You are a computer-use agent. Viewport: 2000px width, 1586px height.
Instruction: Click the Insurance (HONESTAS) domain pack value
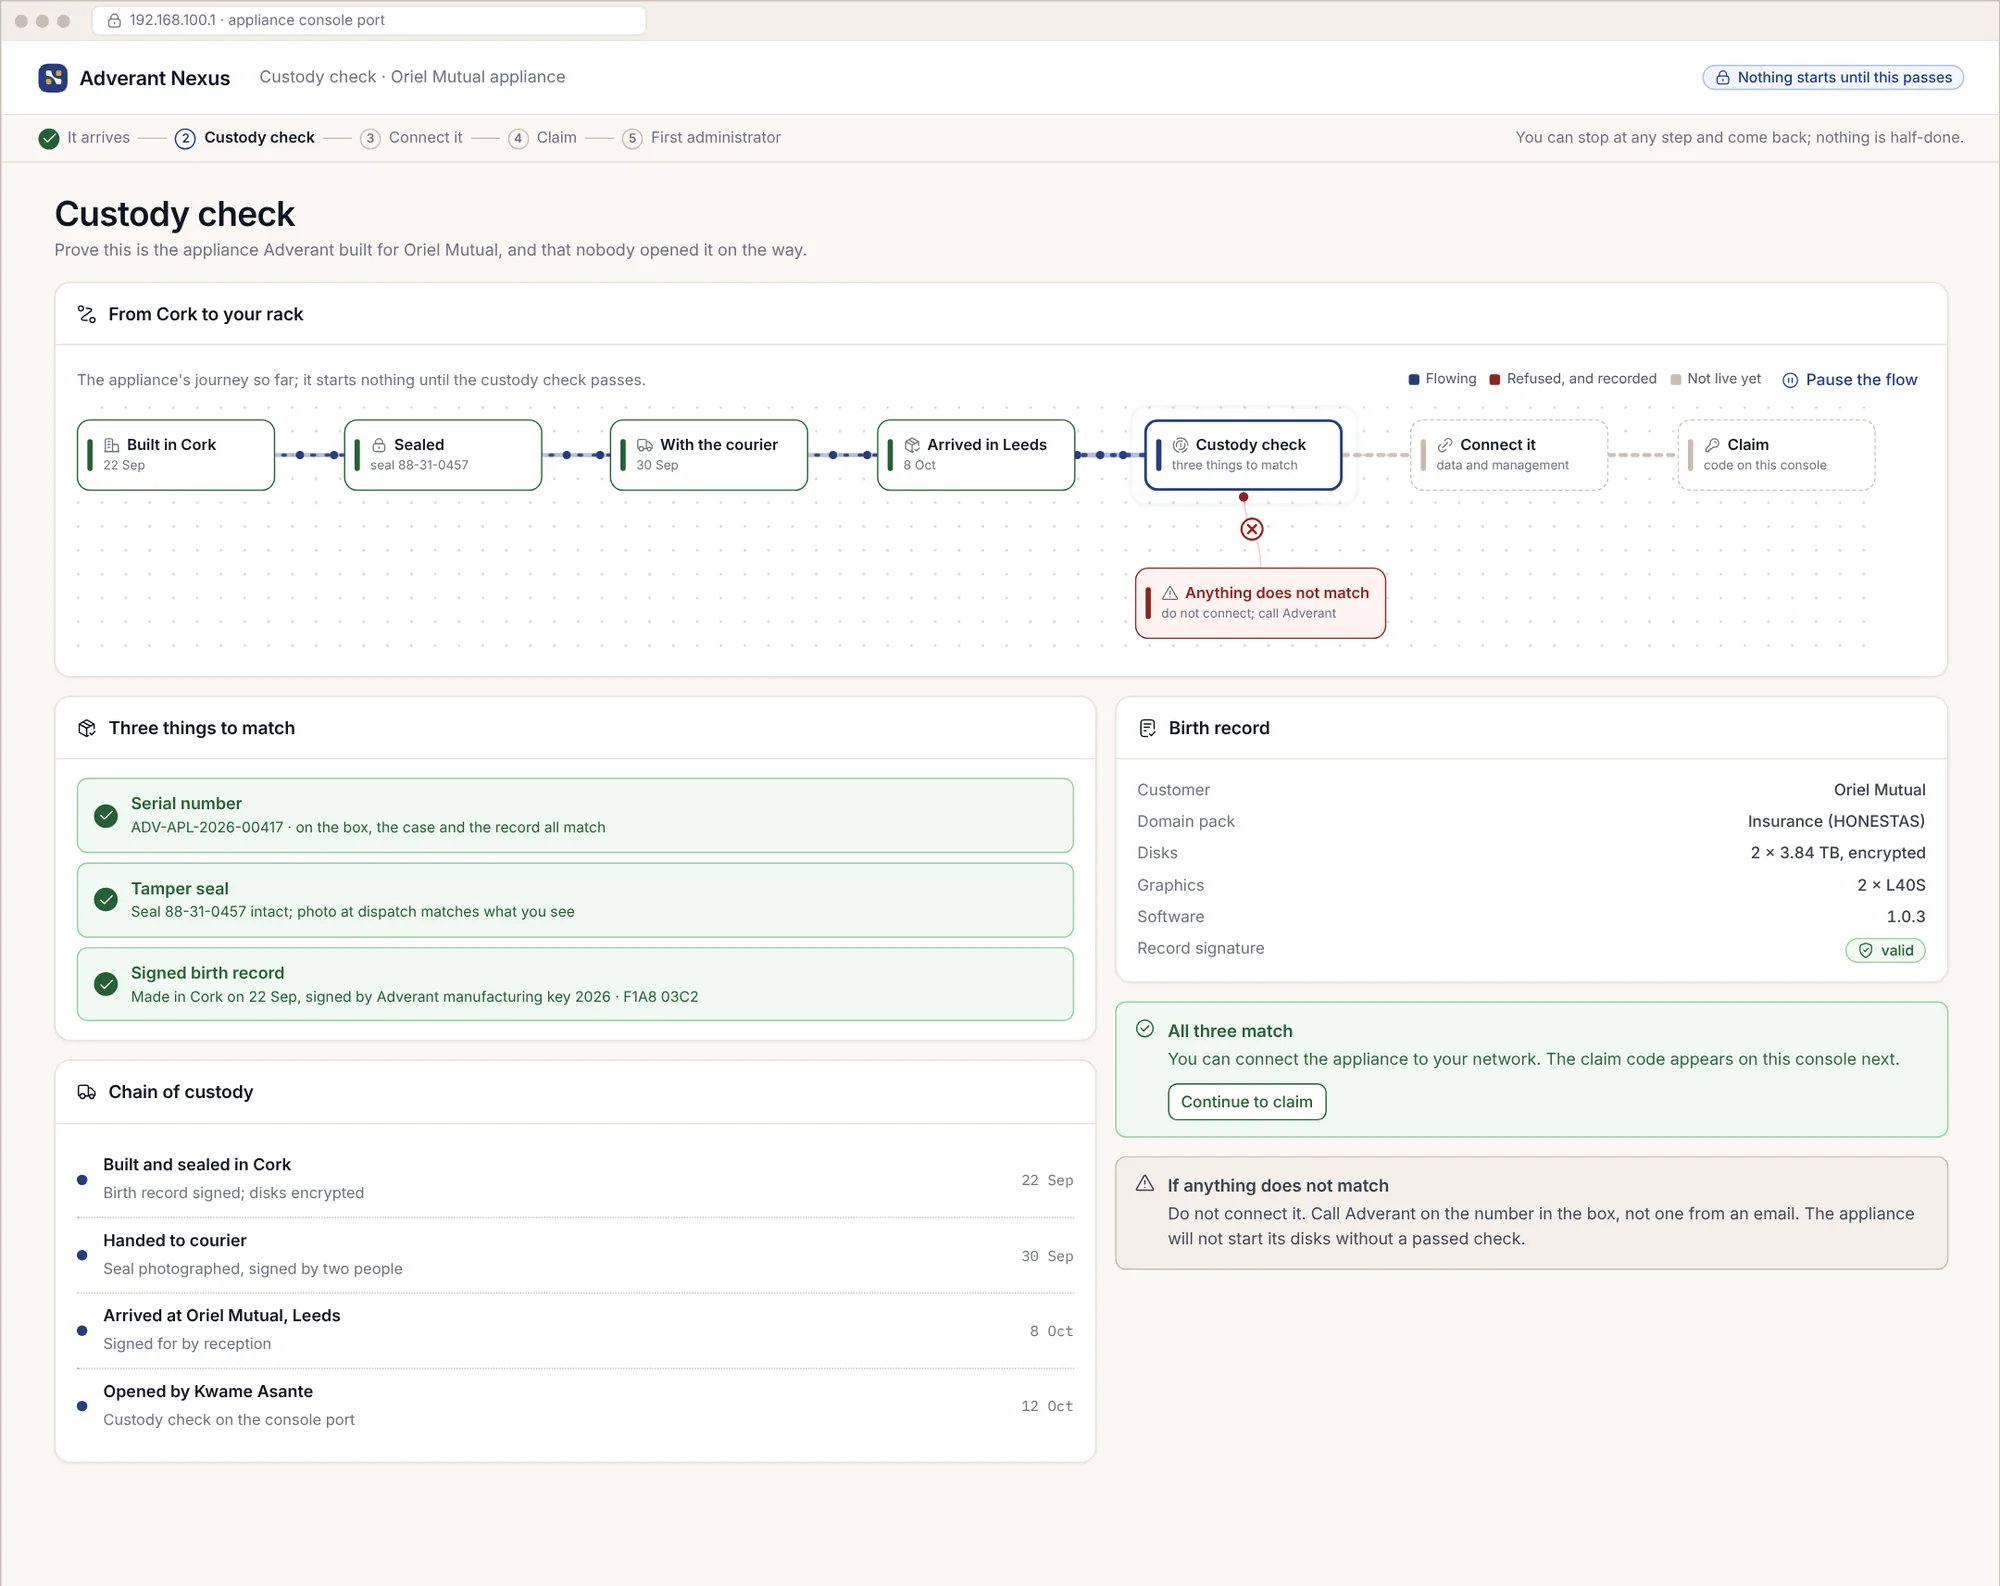point(1836,821)
